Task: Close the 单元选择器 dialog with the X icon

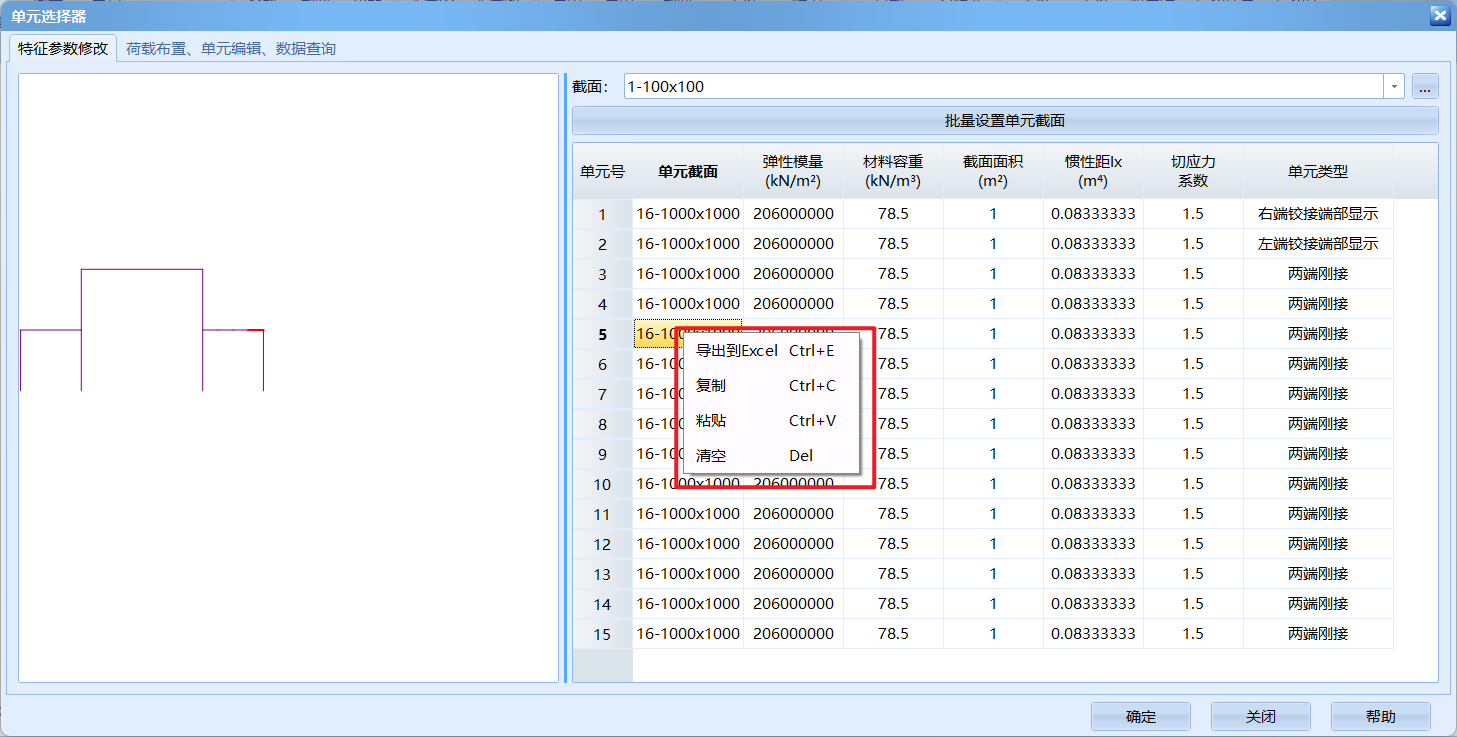Action: pos(1439,15)
